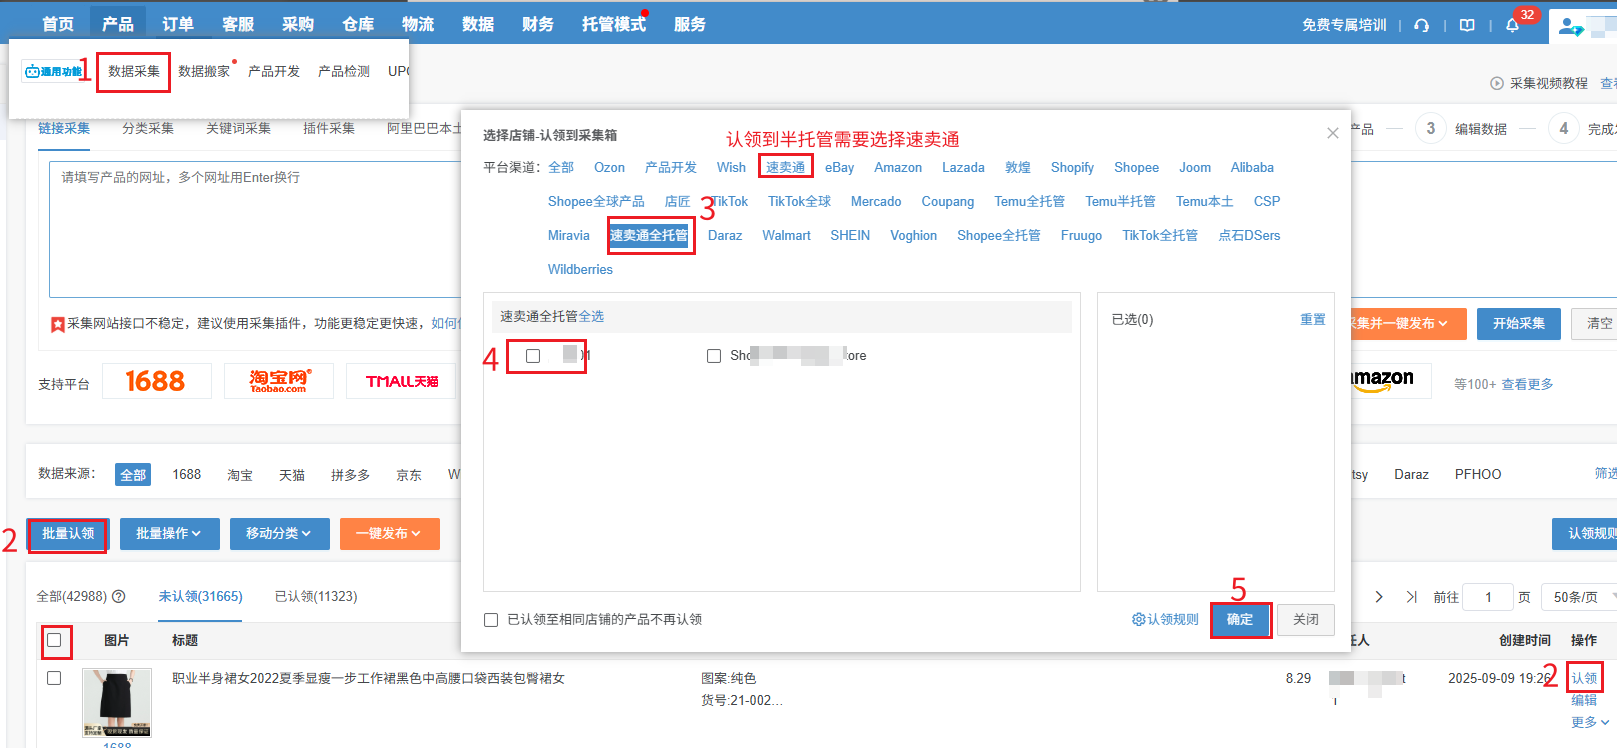This screenshot has width=1617, height=748.
Task: Choose the 速卖通 platform channel
Action: [786, 168]
